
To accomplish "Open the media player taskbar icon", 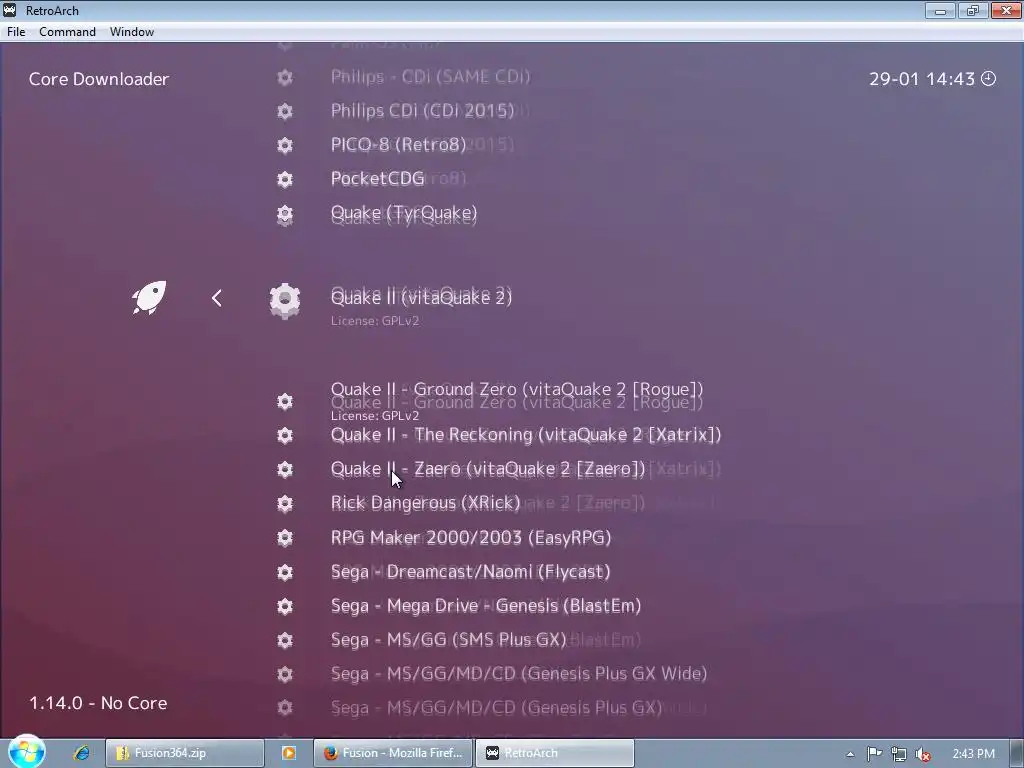I will (289, 753).
